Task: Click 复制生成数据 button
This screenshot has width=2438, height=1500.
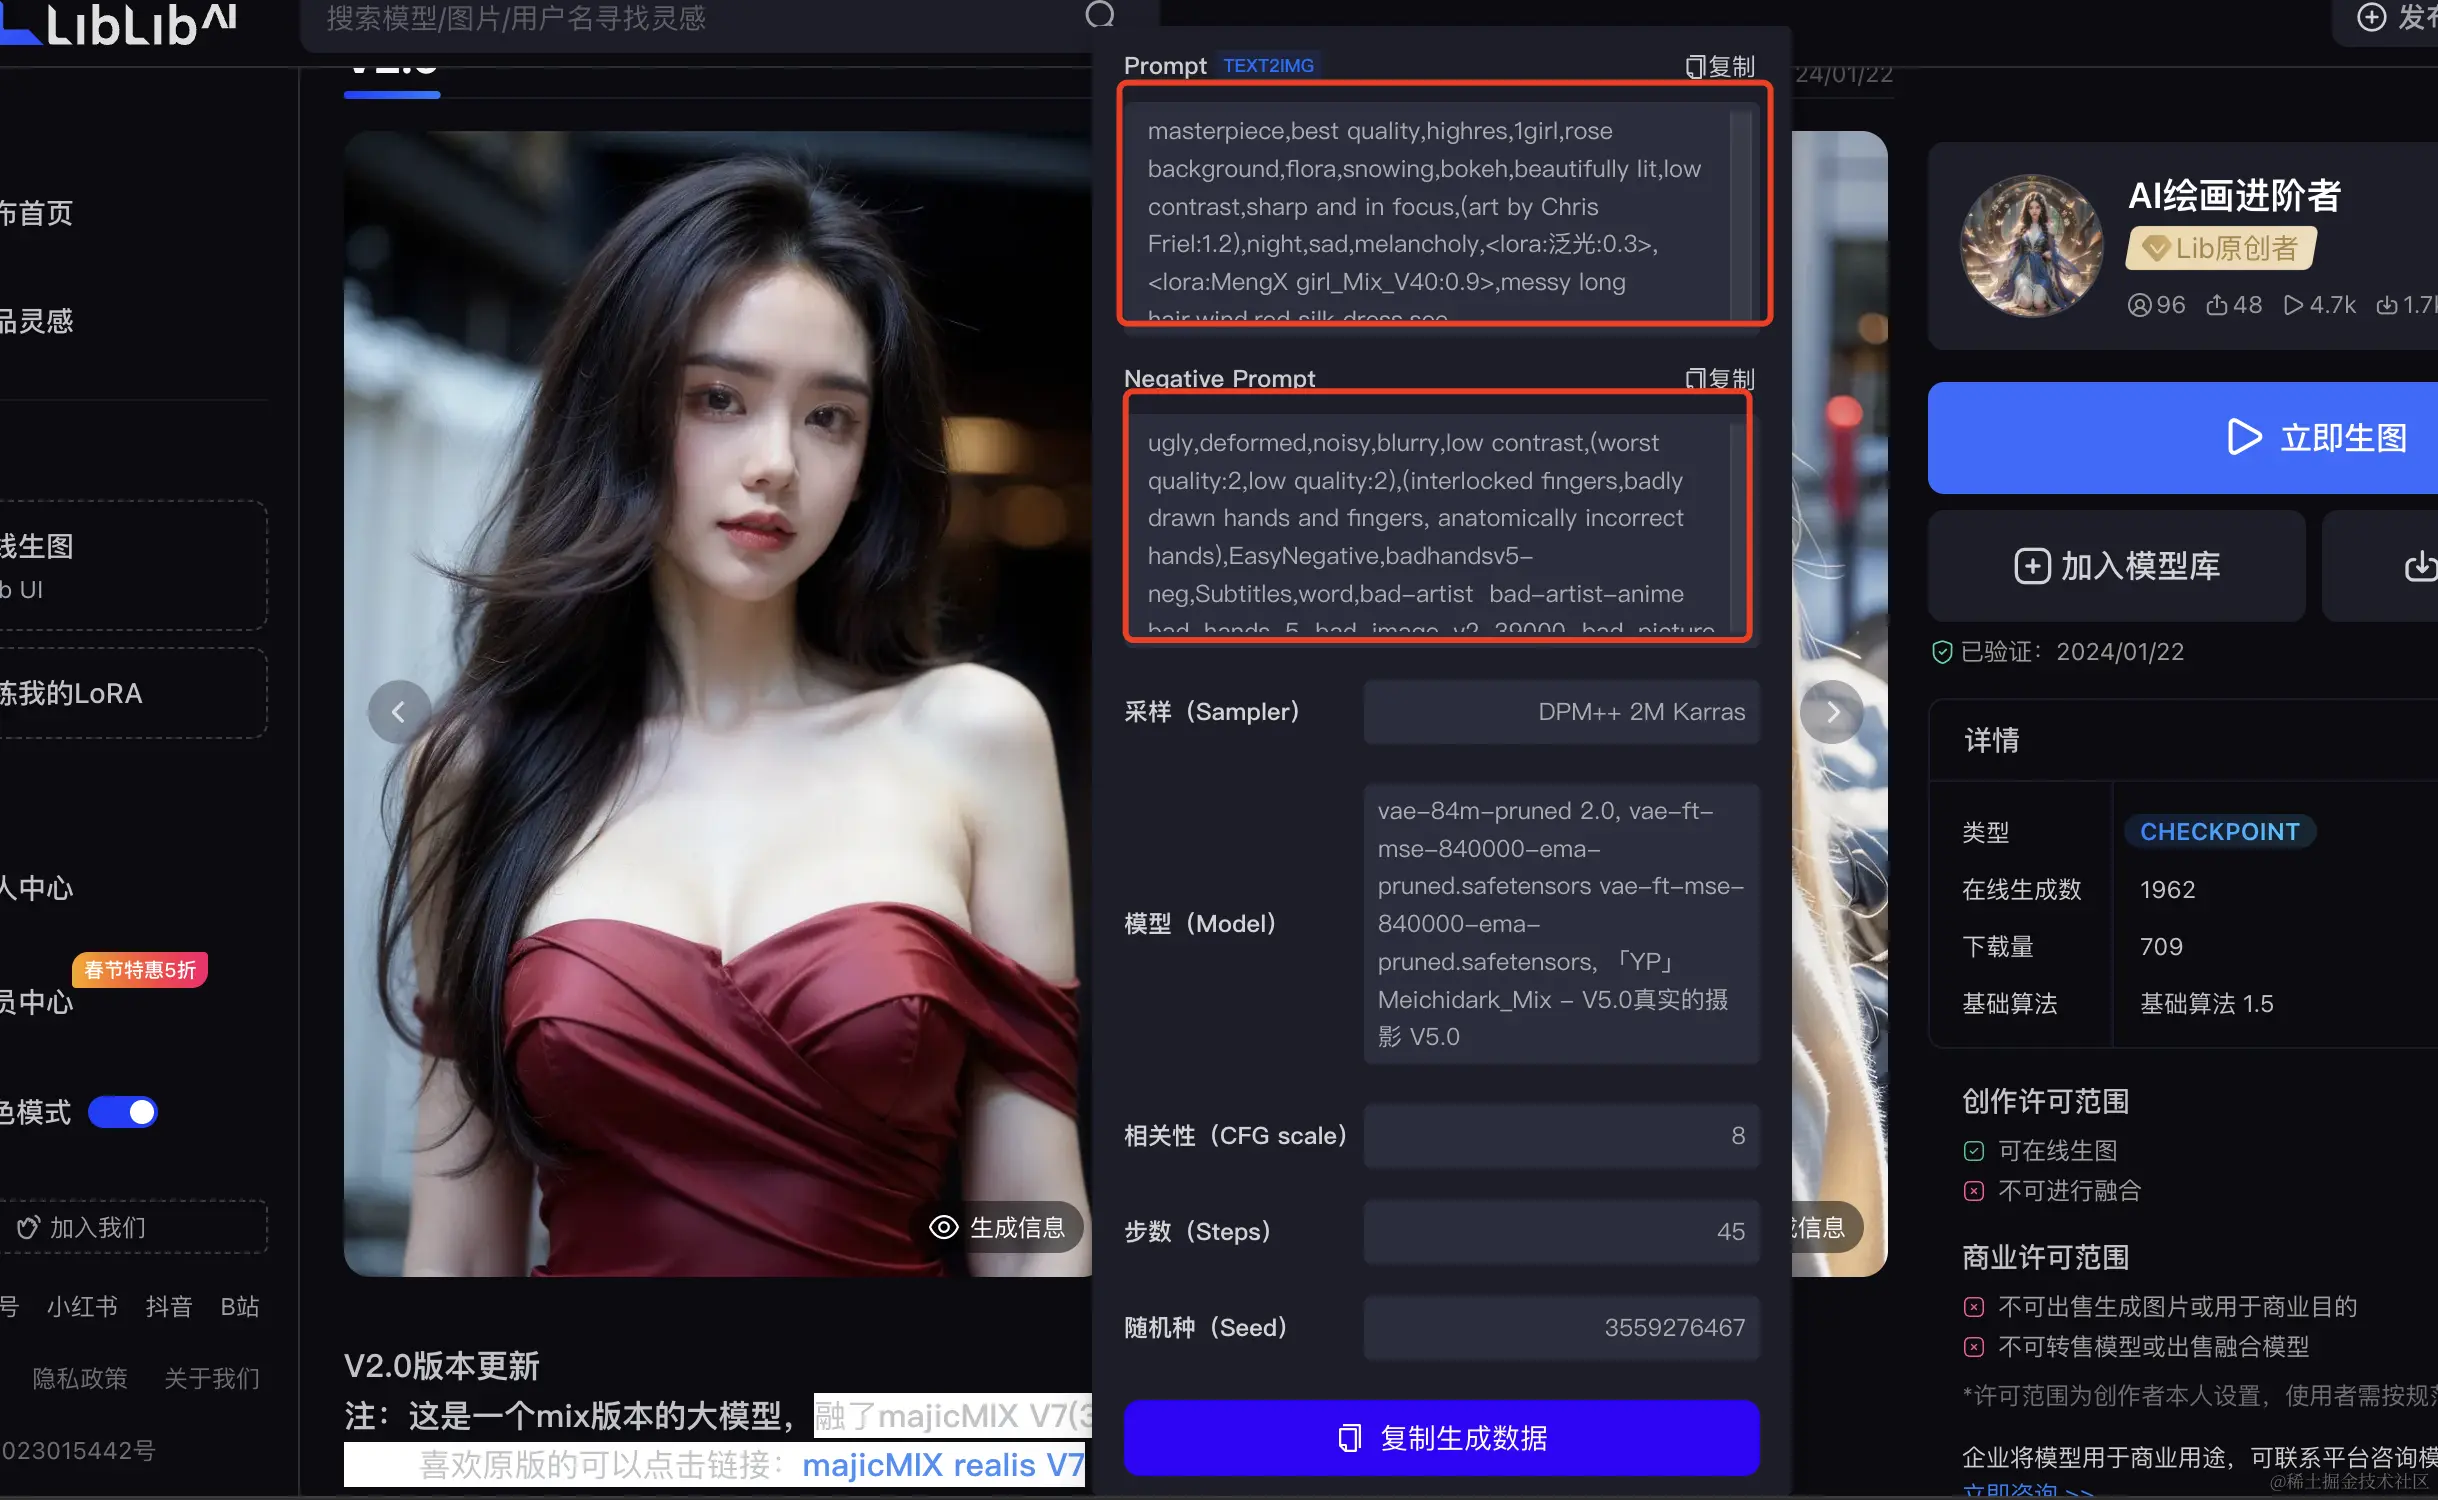Action: (1440, 1438)
